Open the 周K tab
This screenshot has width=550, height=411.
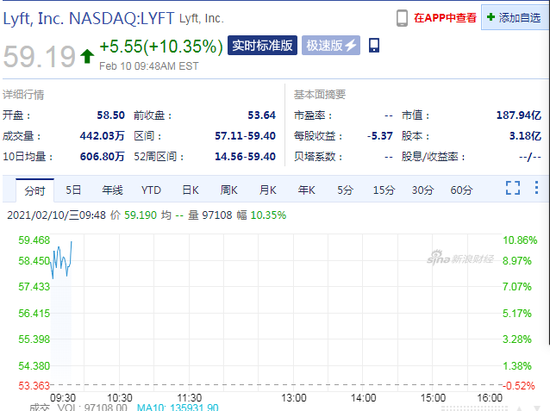pyautogui.click(x=229, y=190)
